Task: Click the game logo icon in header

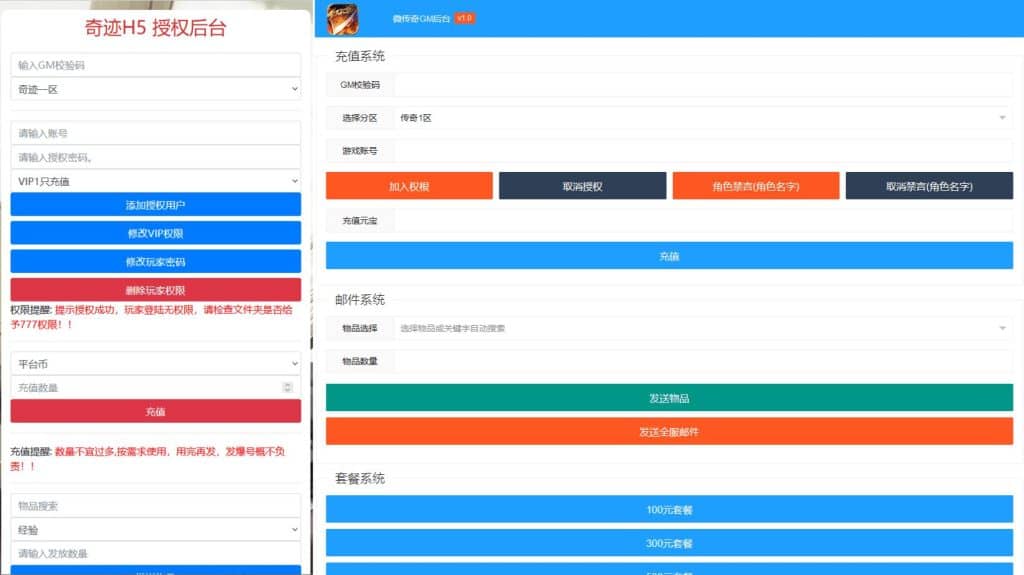Action: tap(370, 18)
